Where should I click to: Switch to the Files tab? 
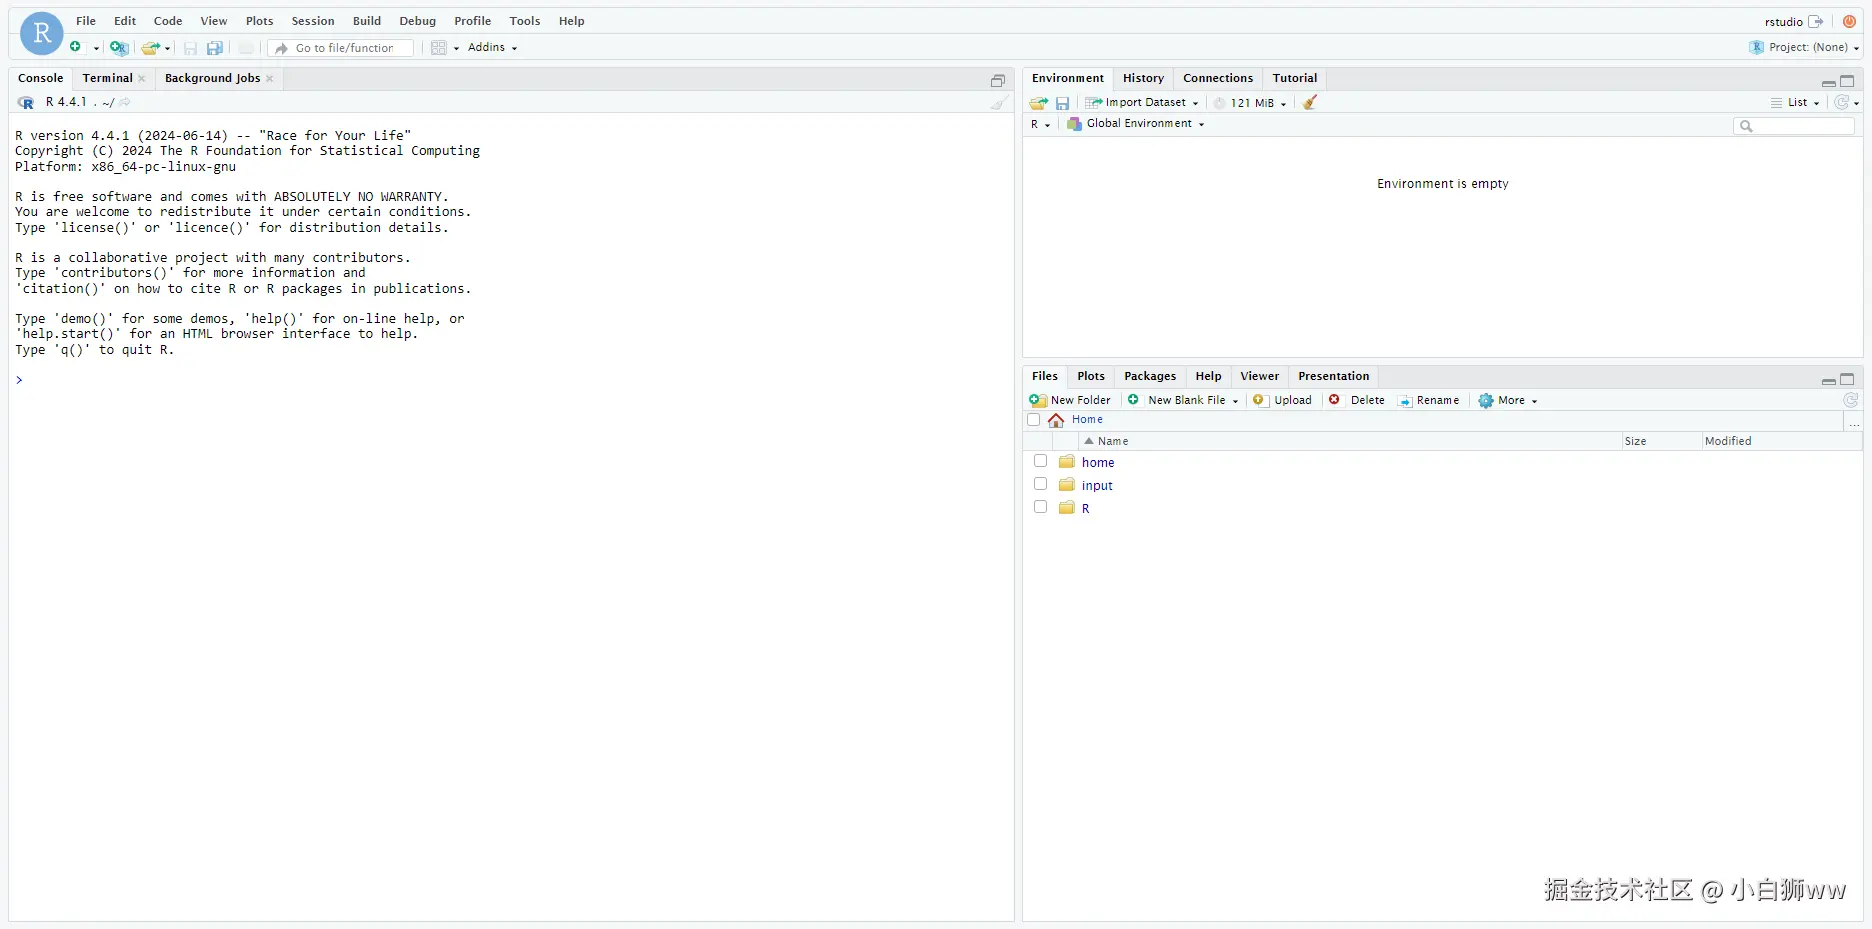coord(1045,376)
